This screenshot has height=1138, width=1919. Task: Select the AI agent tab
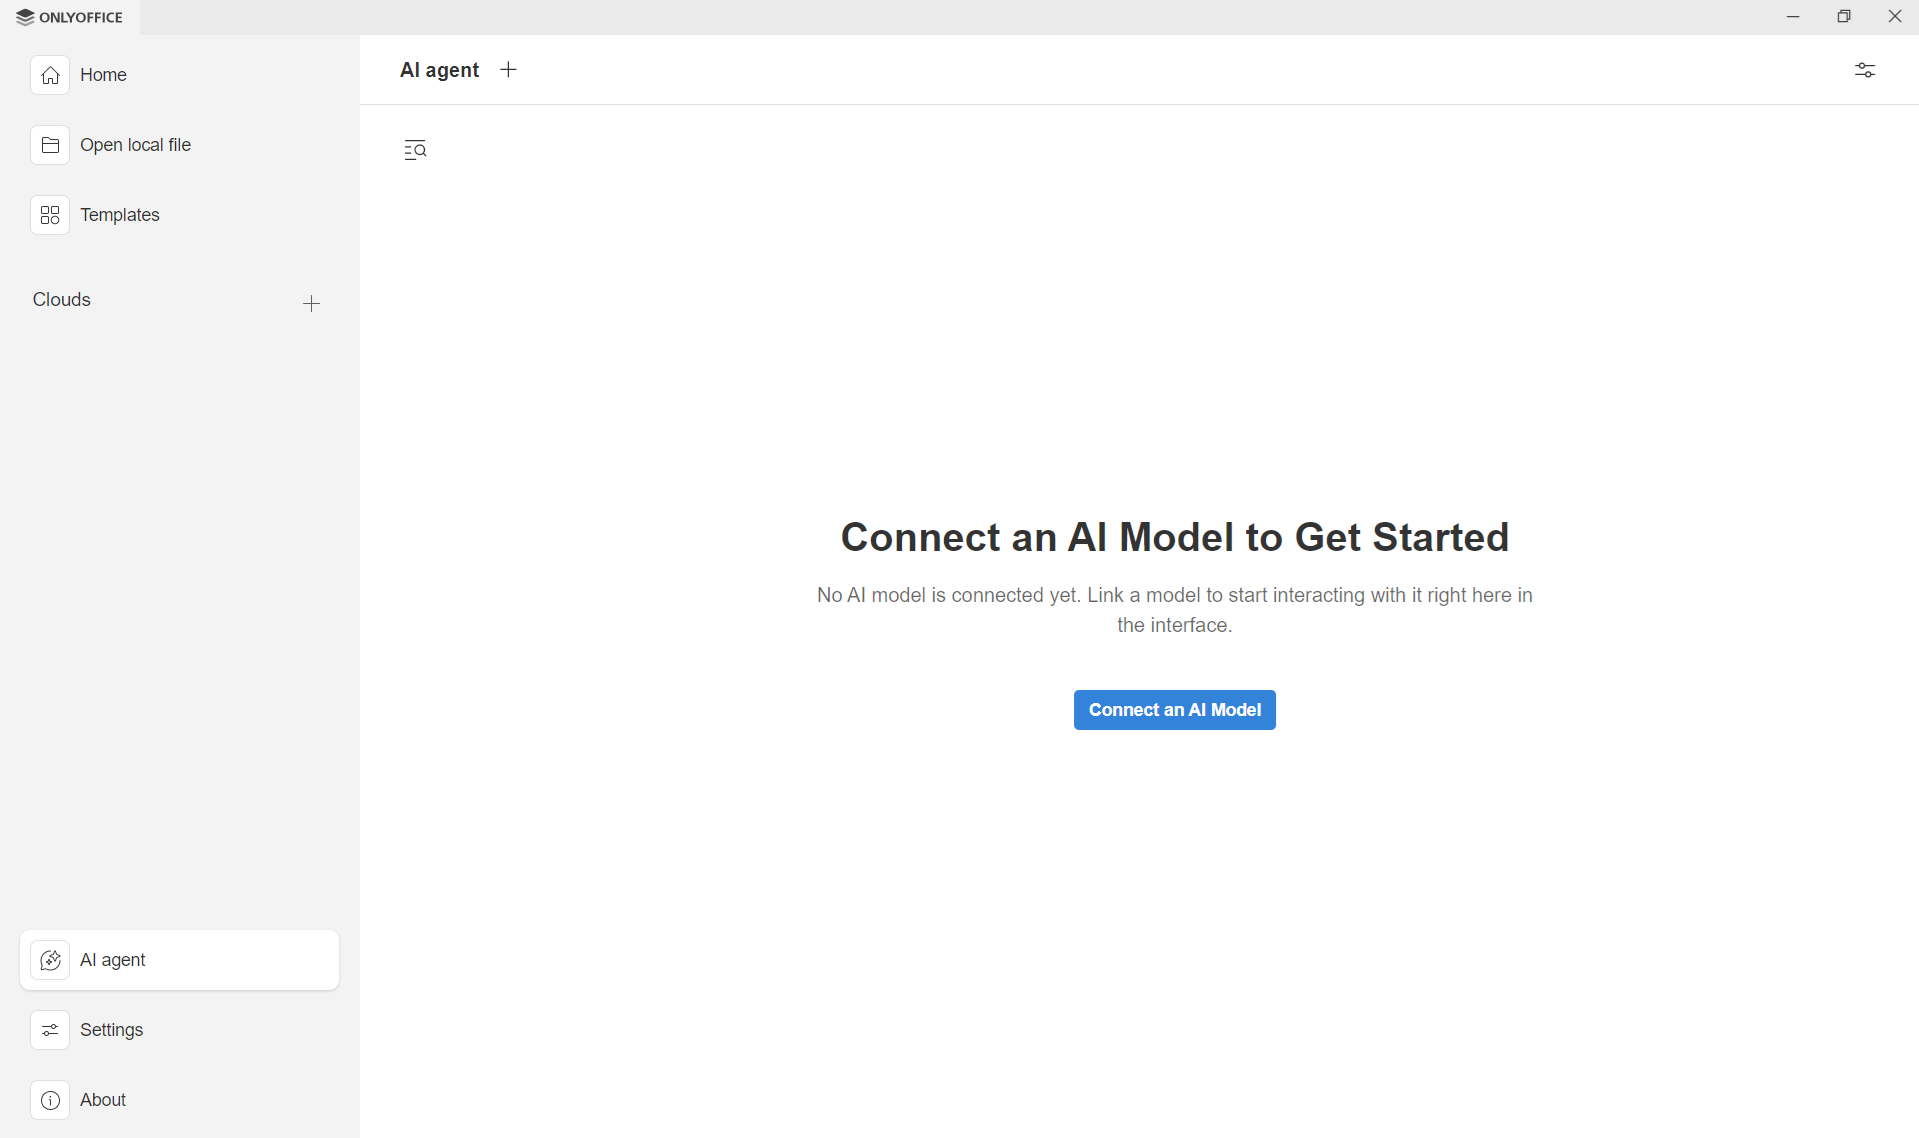(438, 70)
